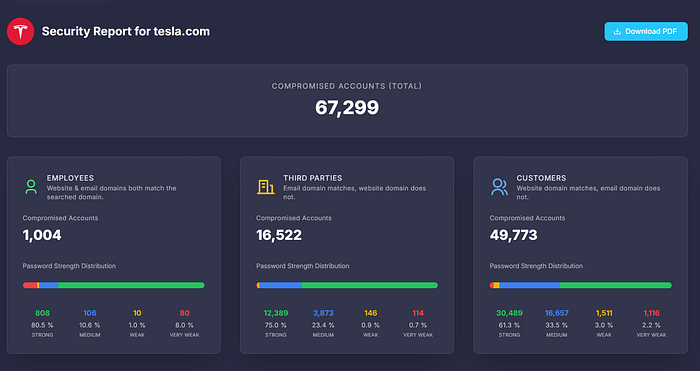Click the 75.0 % strong percentage

[x=276, y=325]
